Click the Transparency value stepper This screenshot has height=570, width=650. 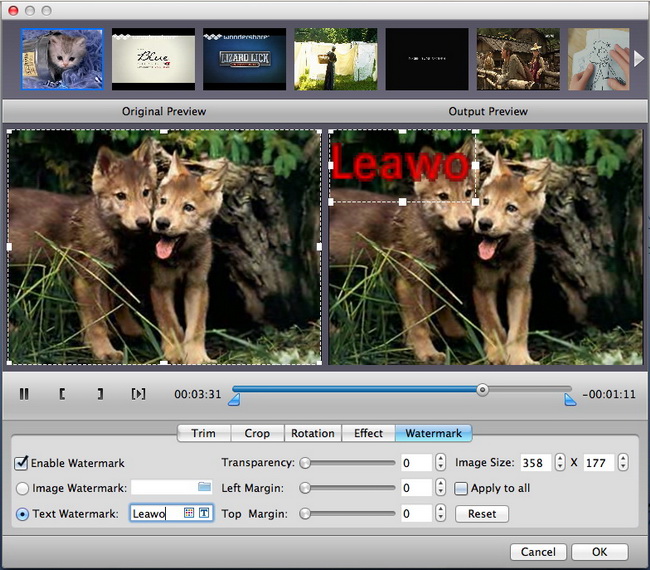click(x=440, y=462)
